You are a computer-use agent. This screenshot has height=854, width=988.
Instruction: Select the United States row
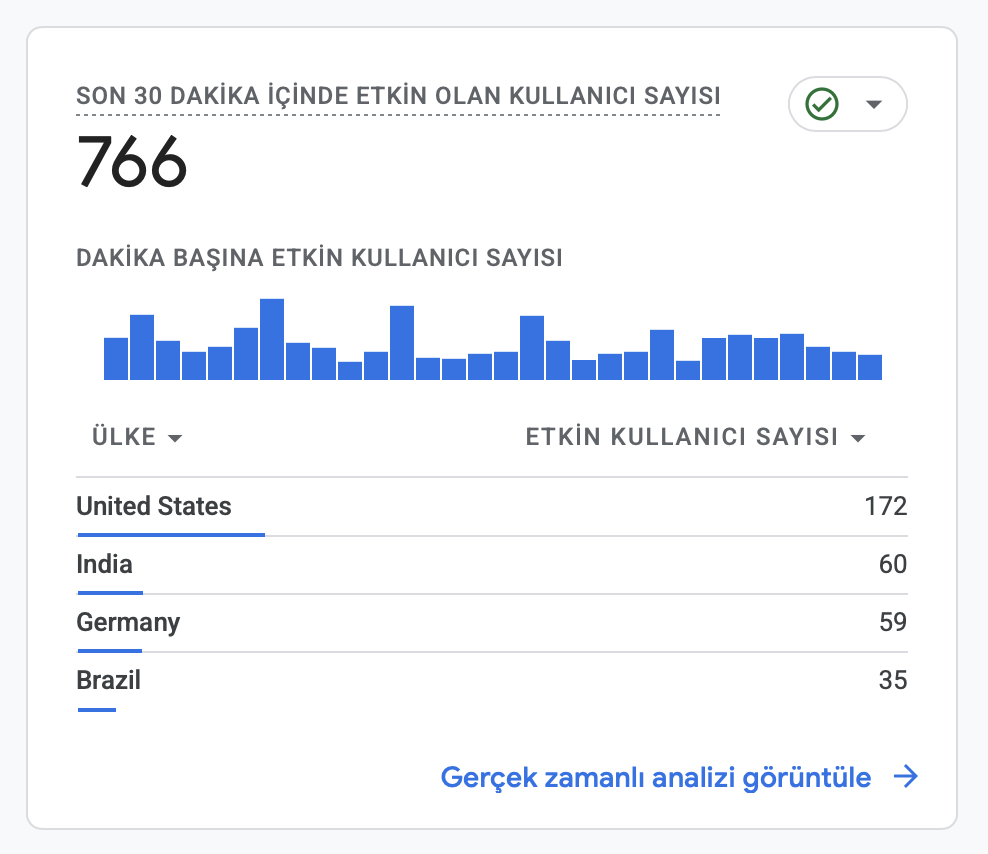pyautogui.click(x=491, y=507)
